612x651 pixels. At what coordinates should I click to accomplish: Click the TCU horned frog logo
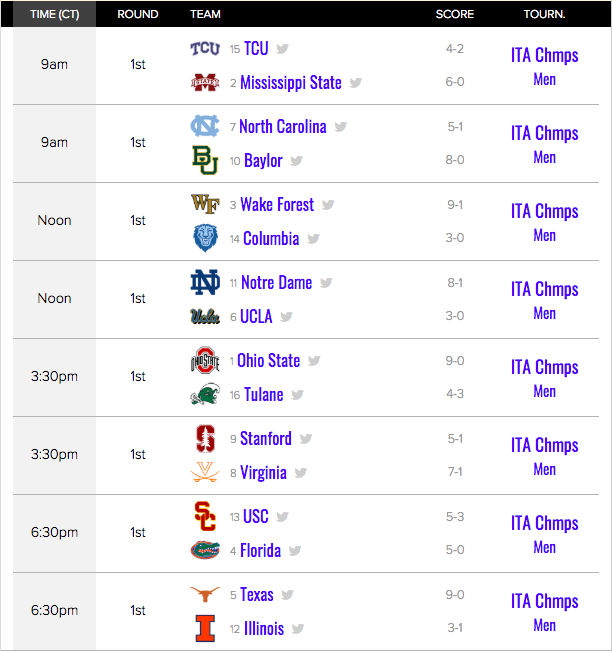(205, 49)
